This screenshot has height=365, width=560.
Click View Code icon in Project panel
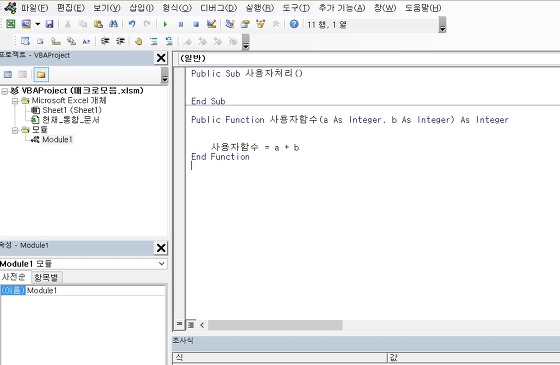(x=8, y=74)
